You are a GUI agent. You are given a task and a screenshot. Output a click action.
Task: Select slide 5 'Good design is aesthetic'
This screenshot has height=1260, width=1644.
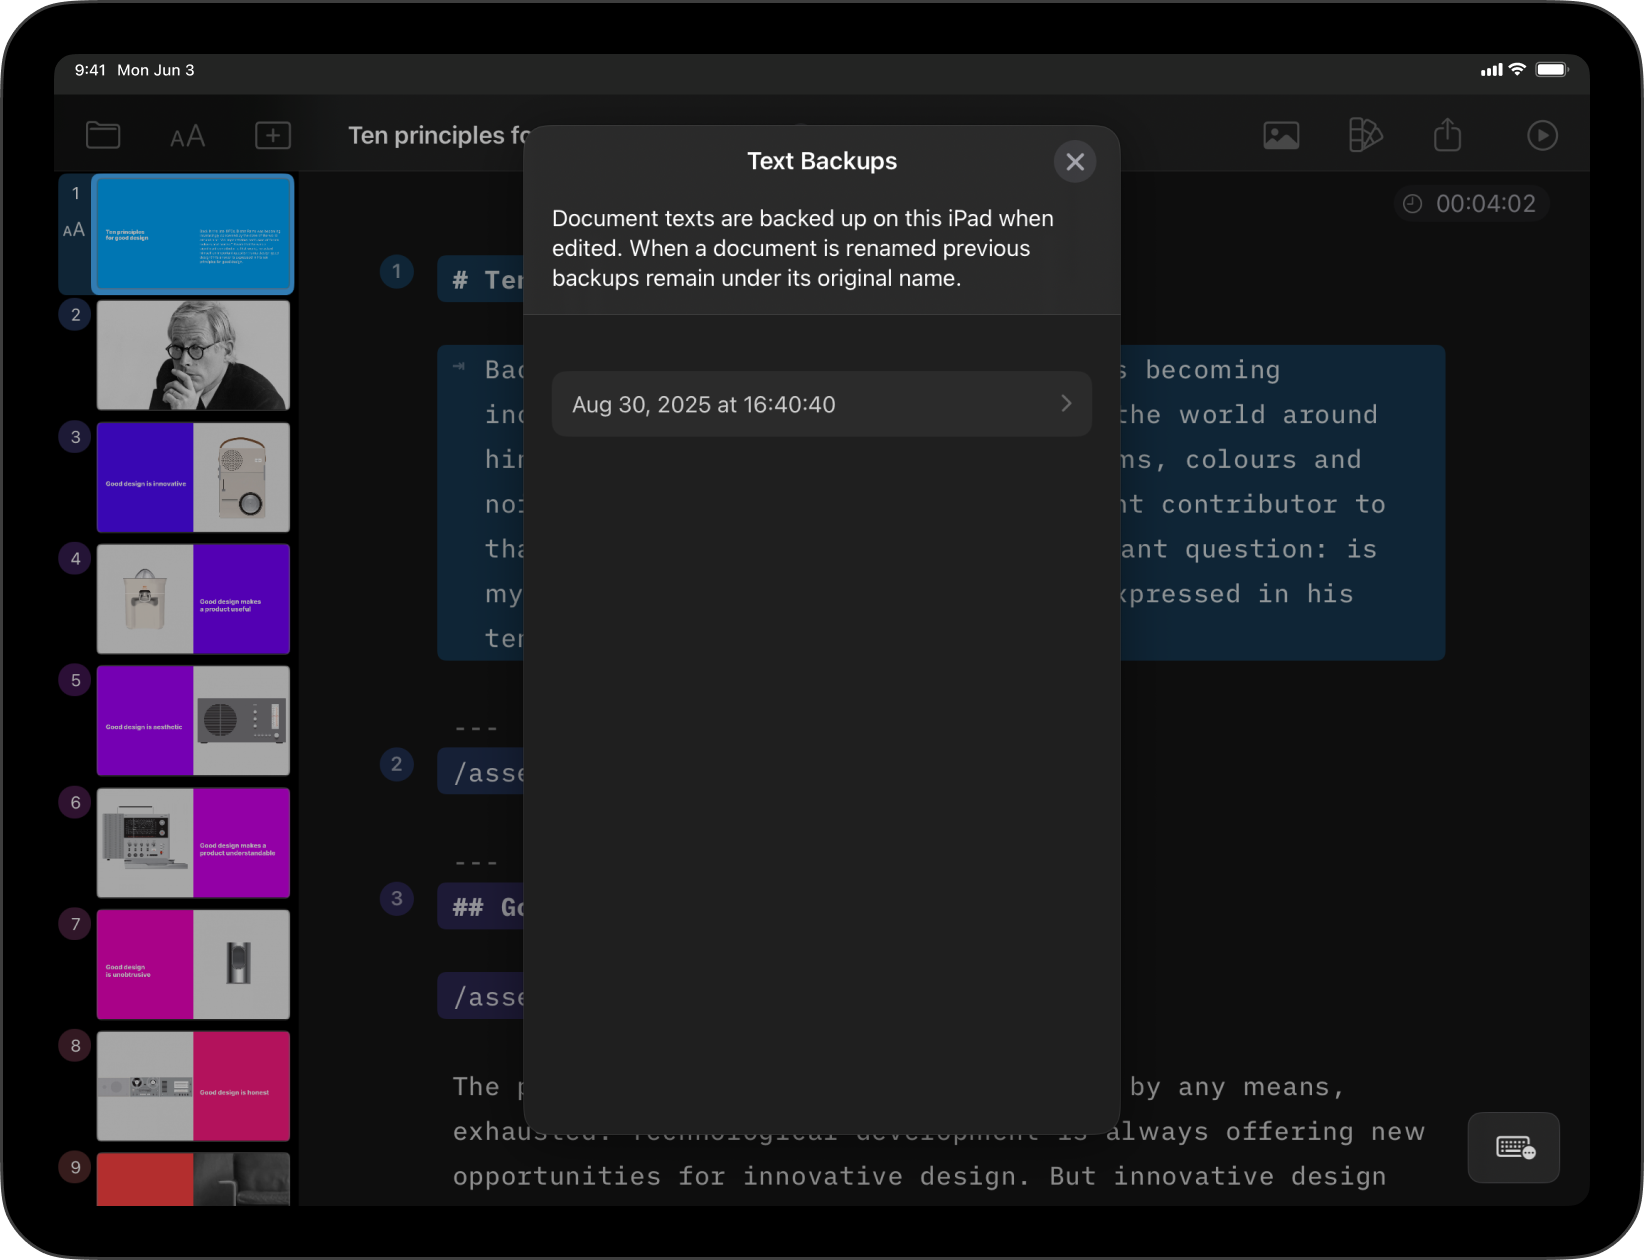click(193, 720)
